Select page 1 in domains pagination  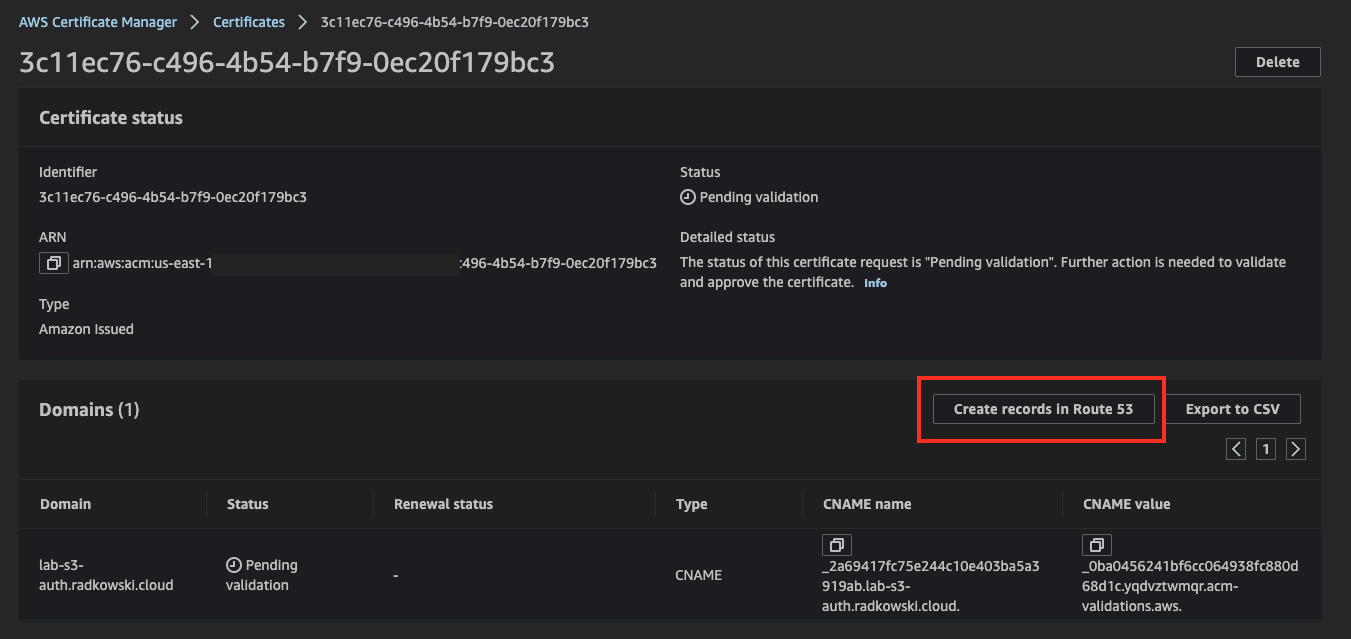[x=1266, y=449]
